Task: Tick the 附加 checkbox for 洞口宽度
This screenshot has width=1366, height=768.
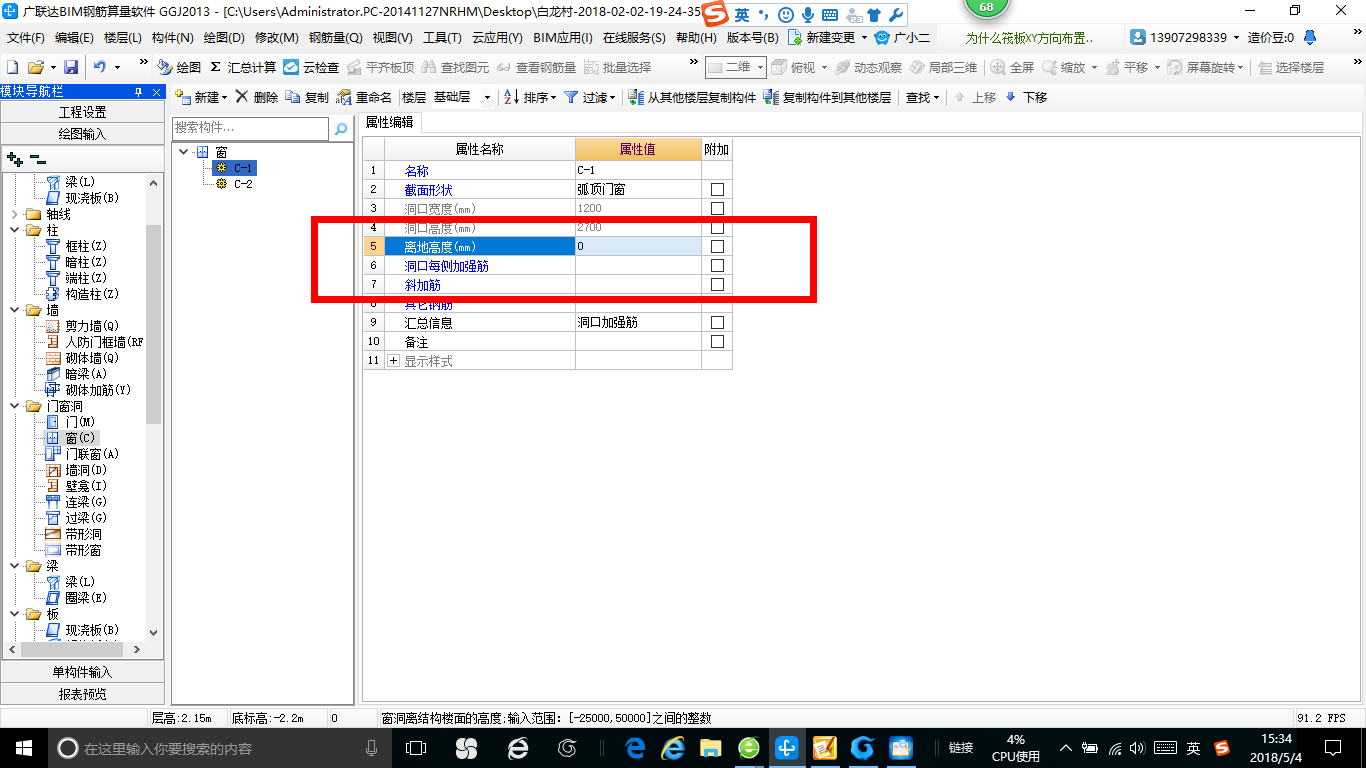Action: pyautogui.click(x=717, y=208)
